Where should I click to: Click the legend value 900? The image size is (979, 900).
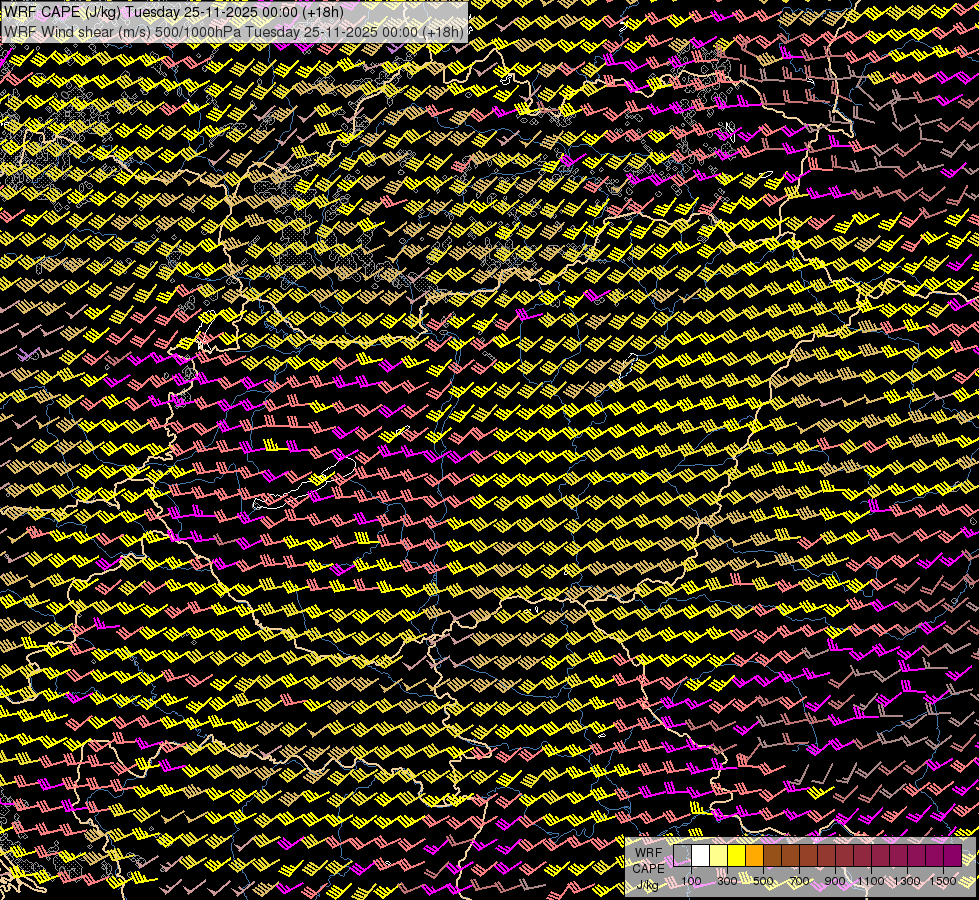[835, 881]
